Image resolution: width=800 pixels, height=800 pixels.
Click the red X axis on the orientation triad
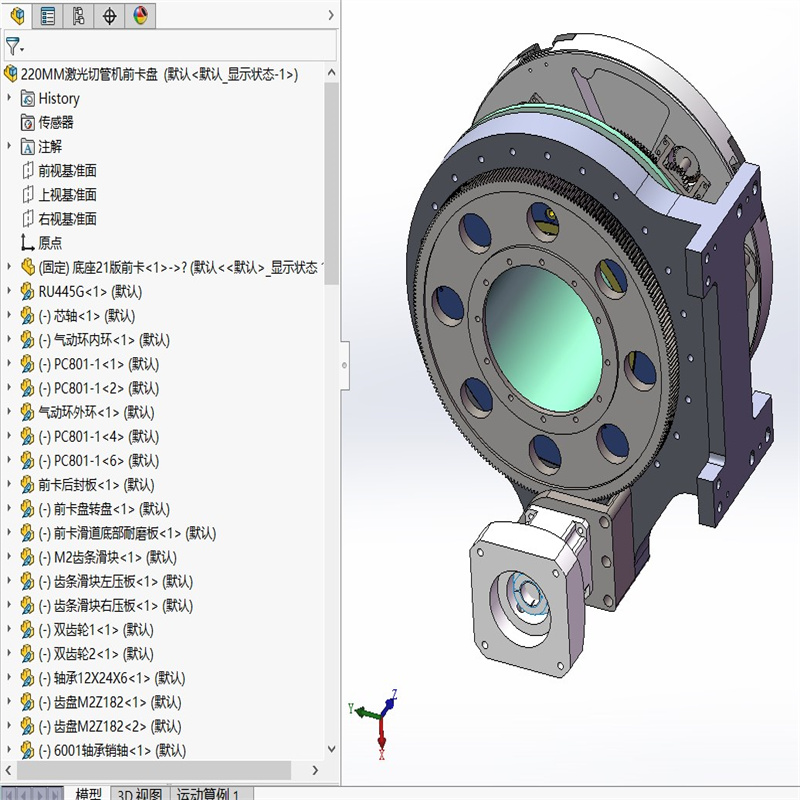[x=383, y=740]
